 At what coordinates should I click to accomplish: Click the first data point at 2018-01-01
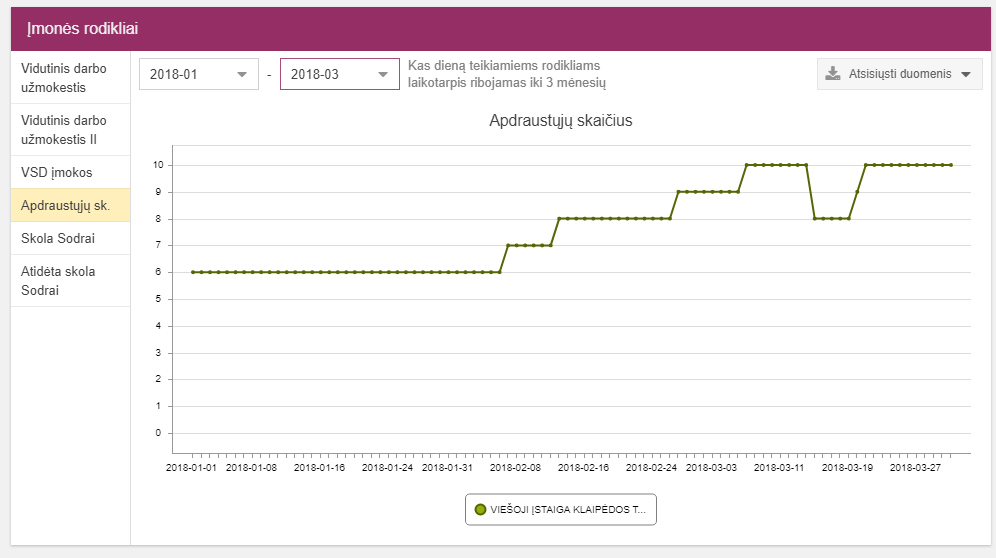point(193,272)
